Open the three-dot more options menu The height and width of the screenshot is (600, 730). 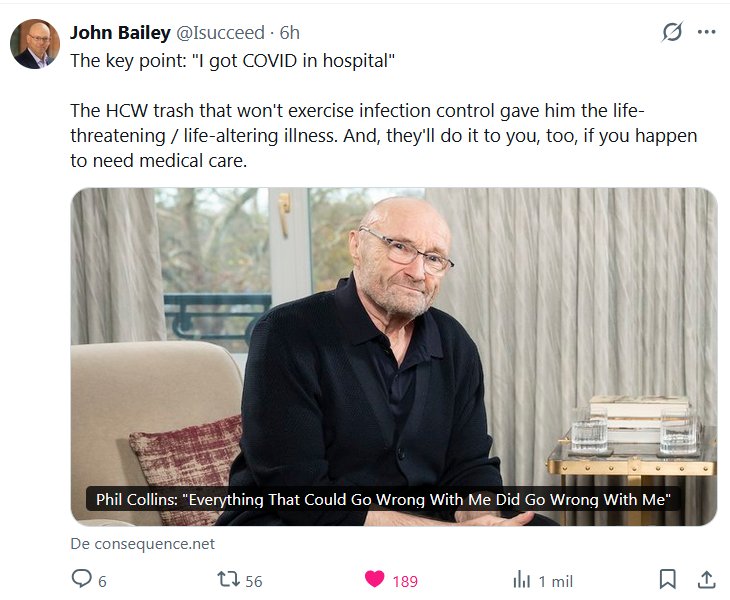point(706,32)
